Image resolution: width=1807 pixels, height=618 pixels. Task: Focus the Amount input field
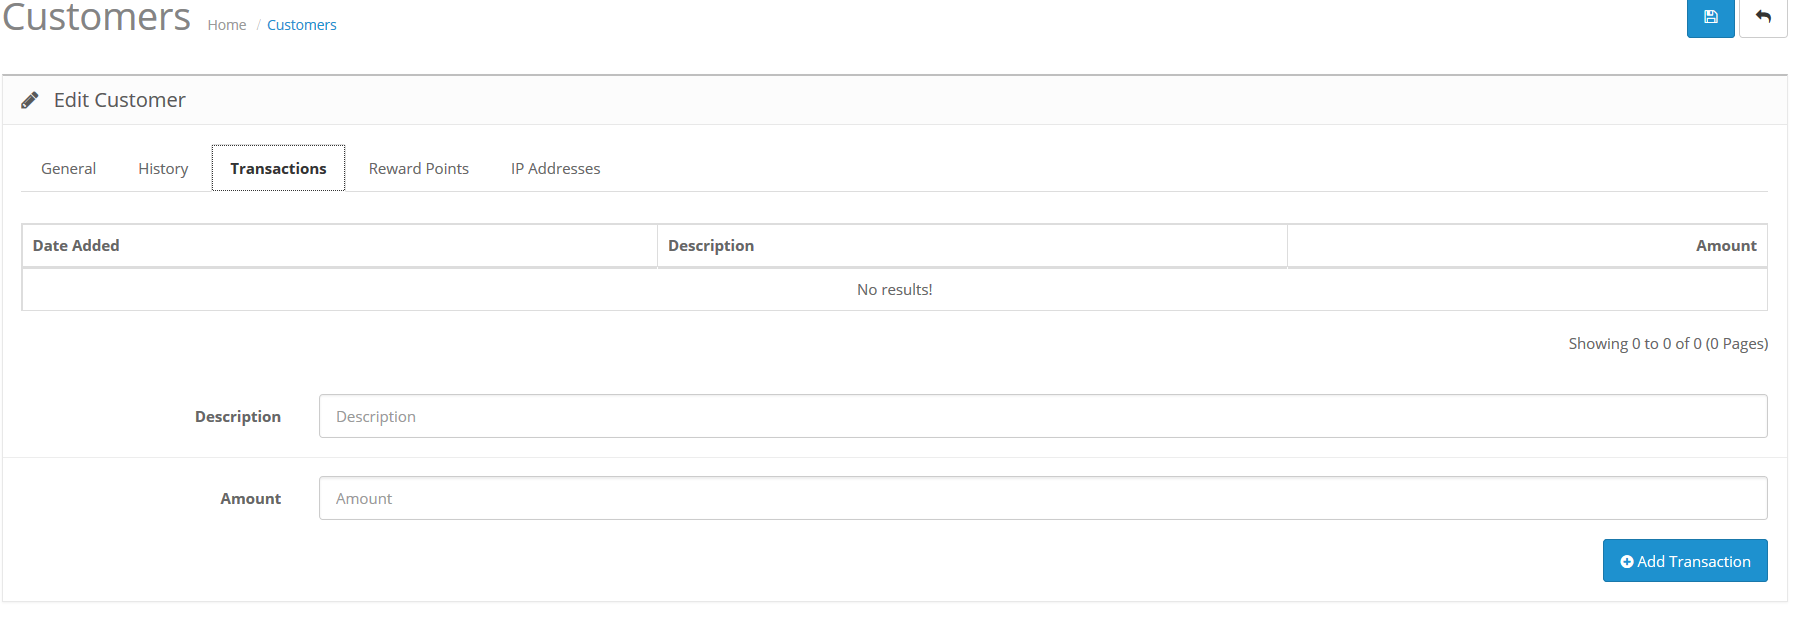tap(1043, 498)
